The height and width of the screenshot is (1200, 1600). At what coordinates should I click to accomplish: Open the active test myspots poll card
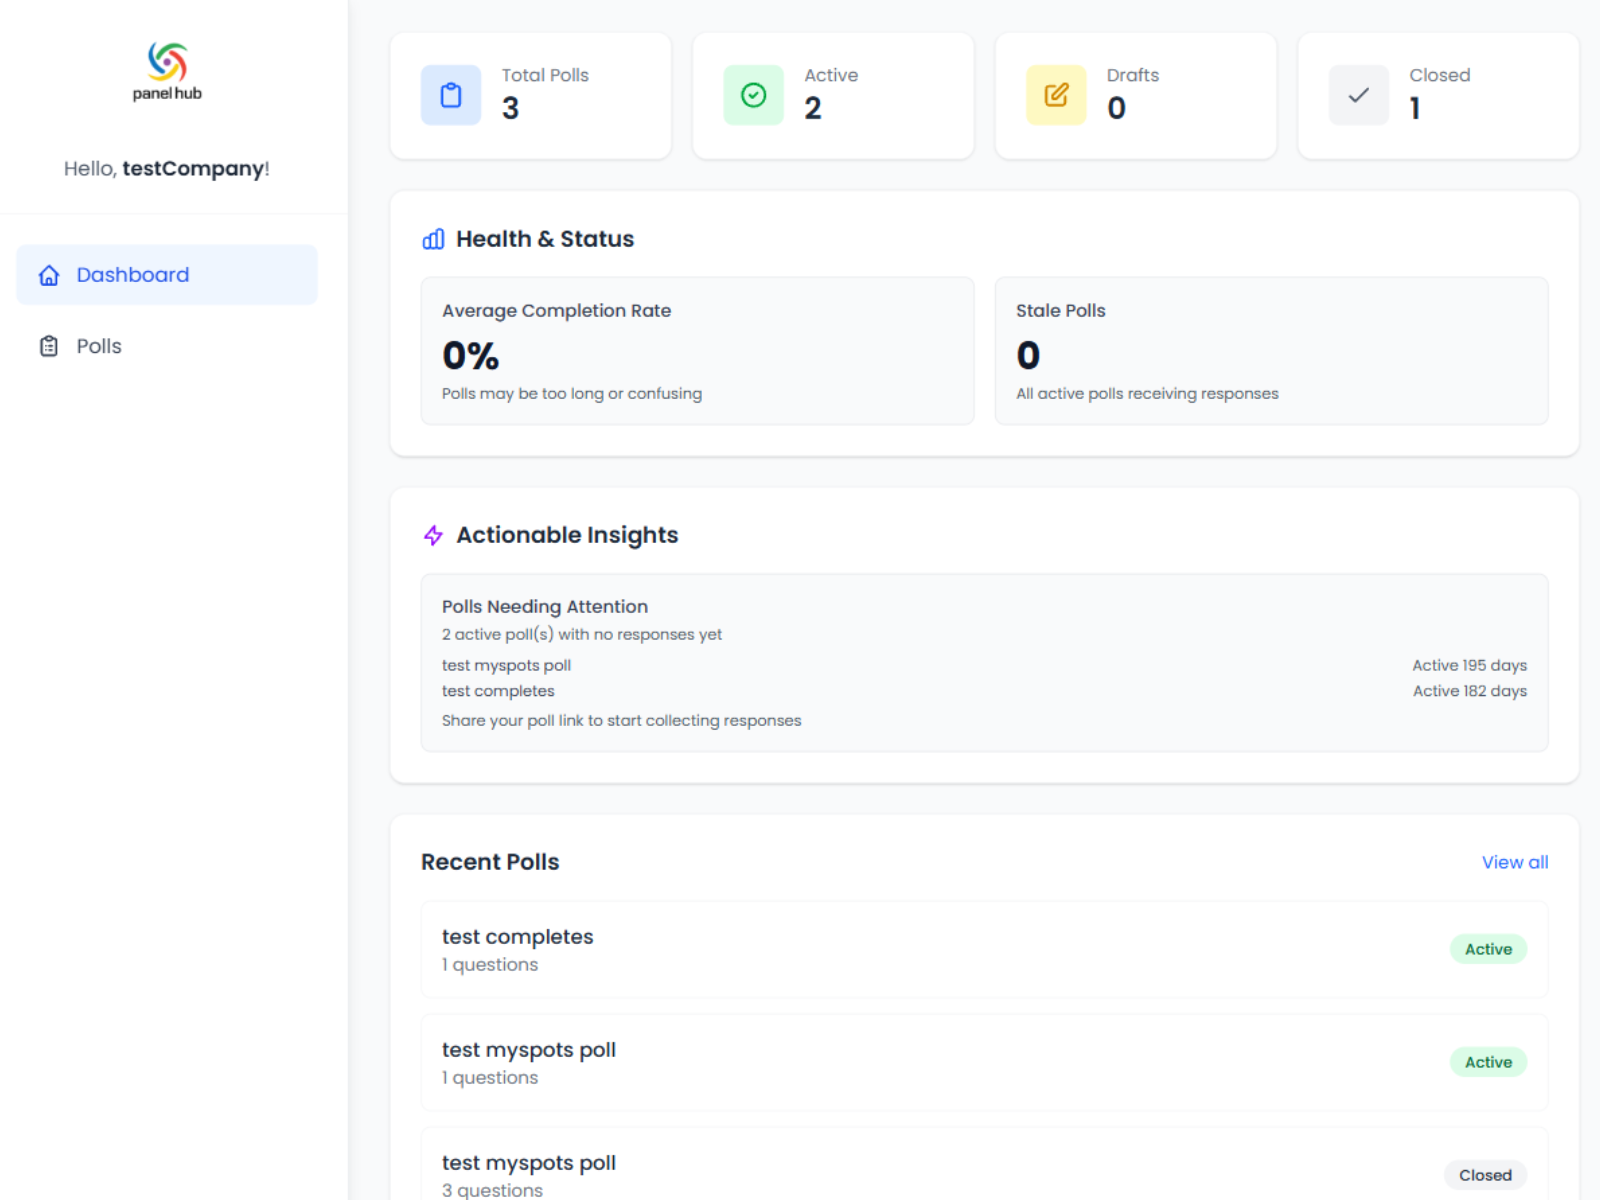coord(984,1062)
